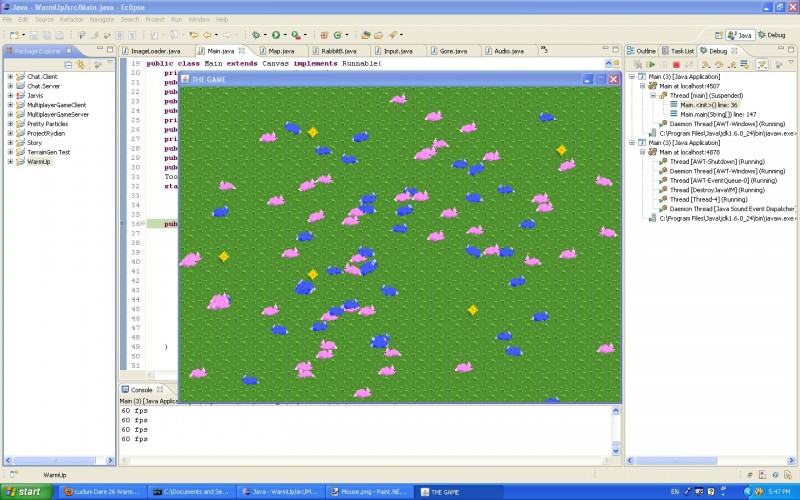This screenshot has height=500, width=800.
Task: Click Resume in the Debug view
Action: (x=651, y=65)
